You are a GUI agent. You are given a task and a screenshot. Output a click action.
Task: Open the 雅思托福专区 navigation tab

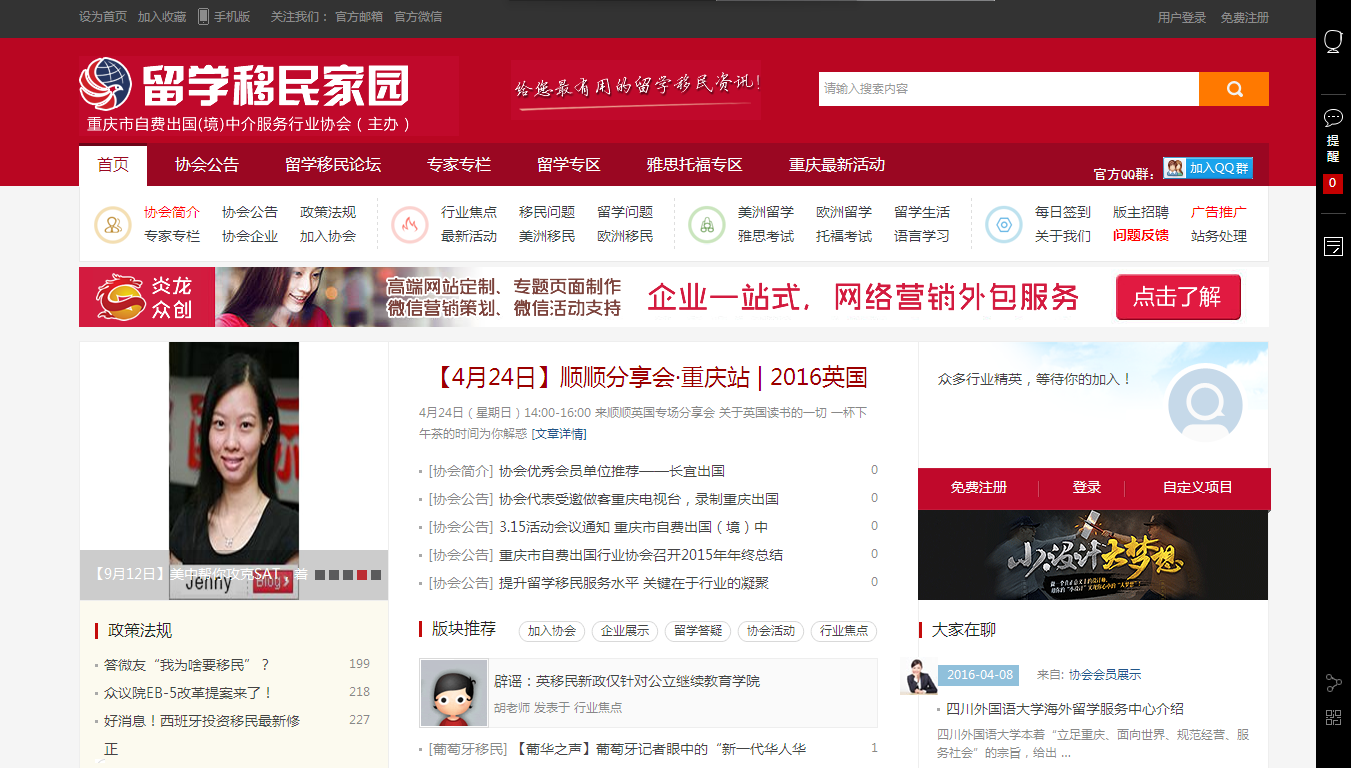[x=695, y=165]
